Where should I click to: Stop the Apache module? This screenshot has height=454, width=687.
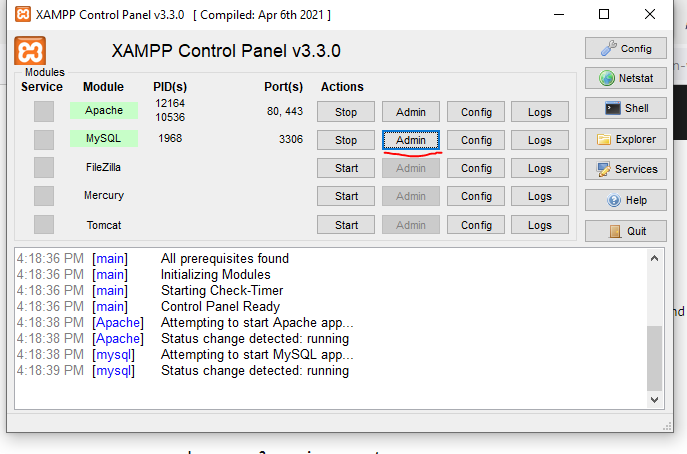(346, 112)
